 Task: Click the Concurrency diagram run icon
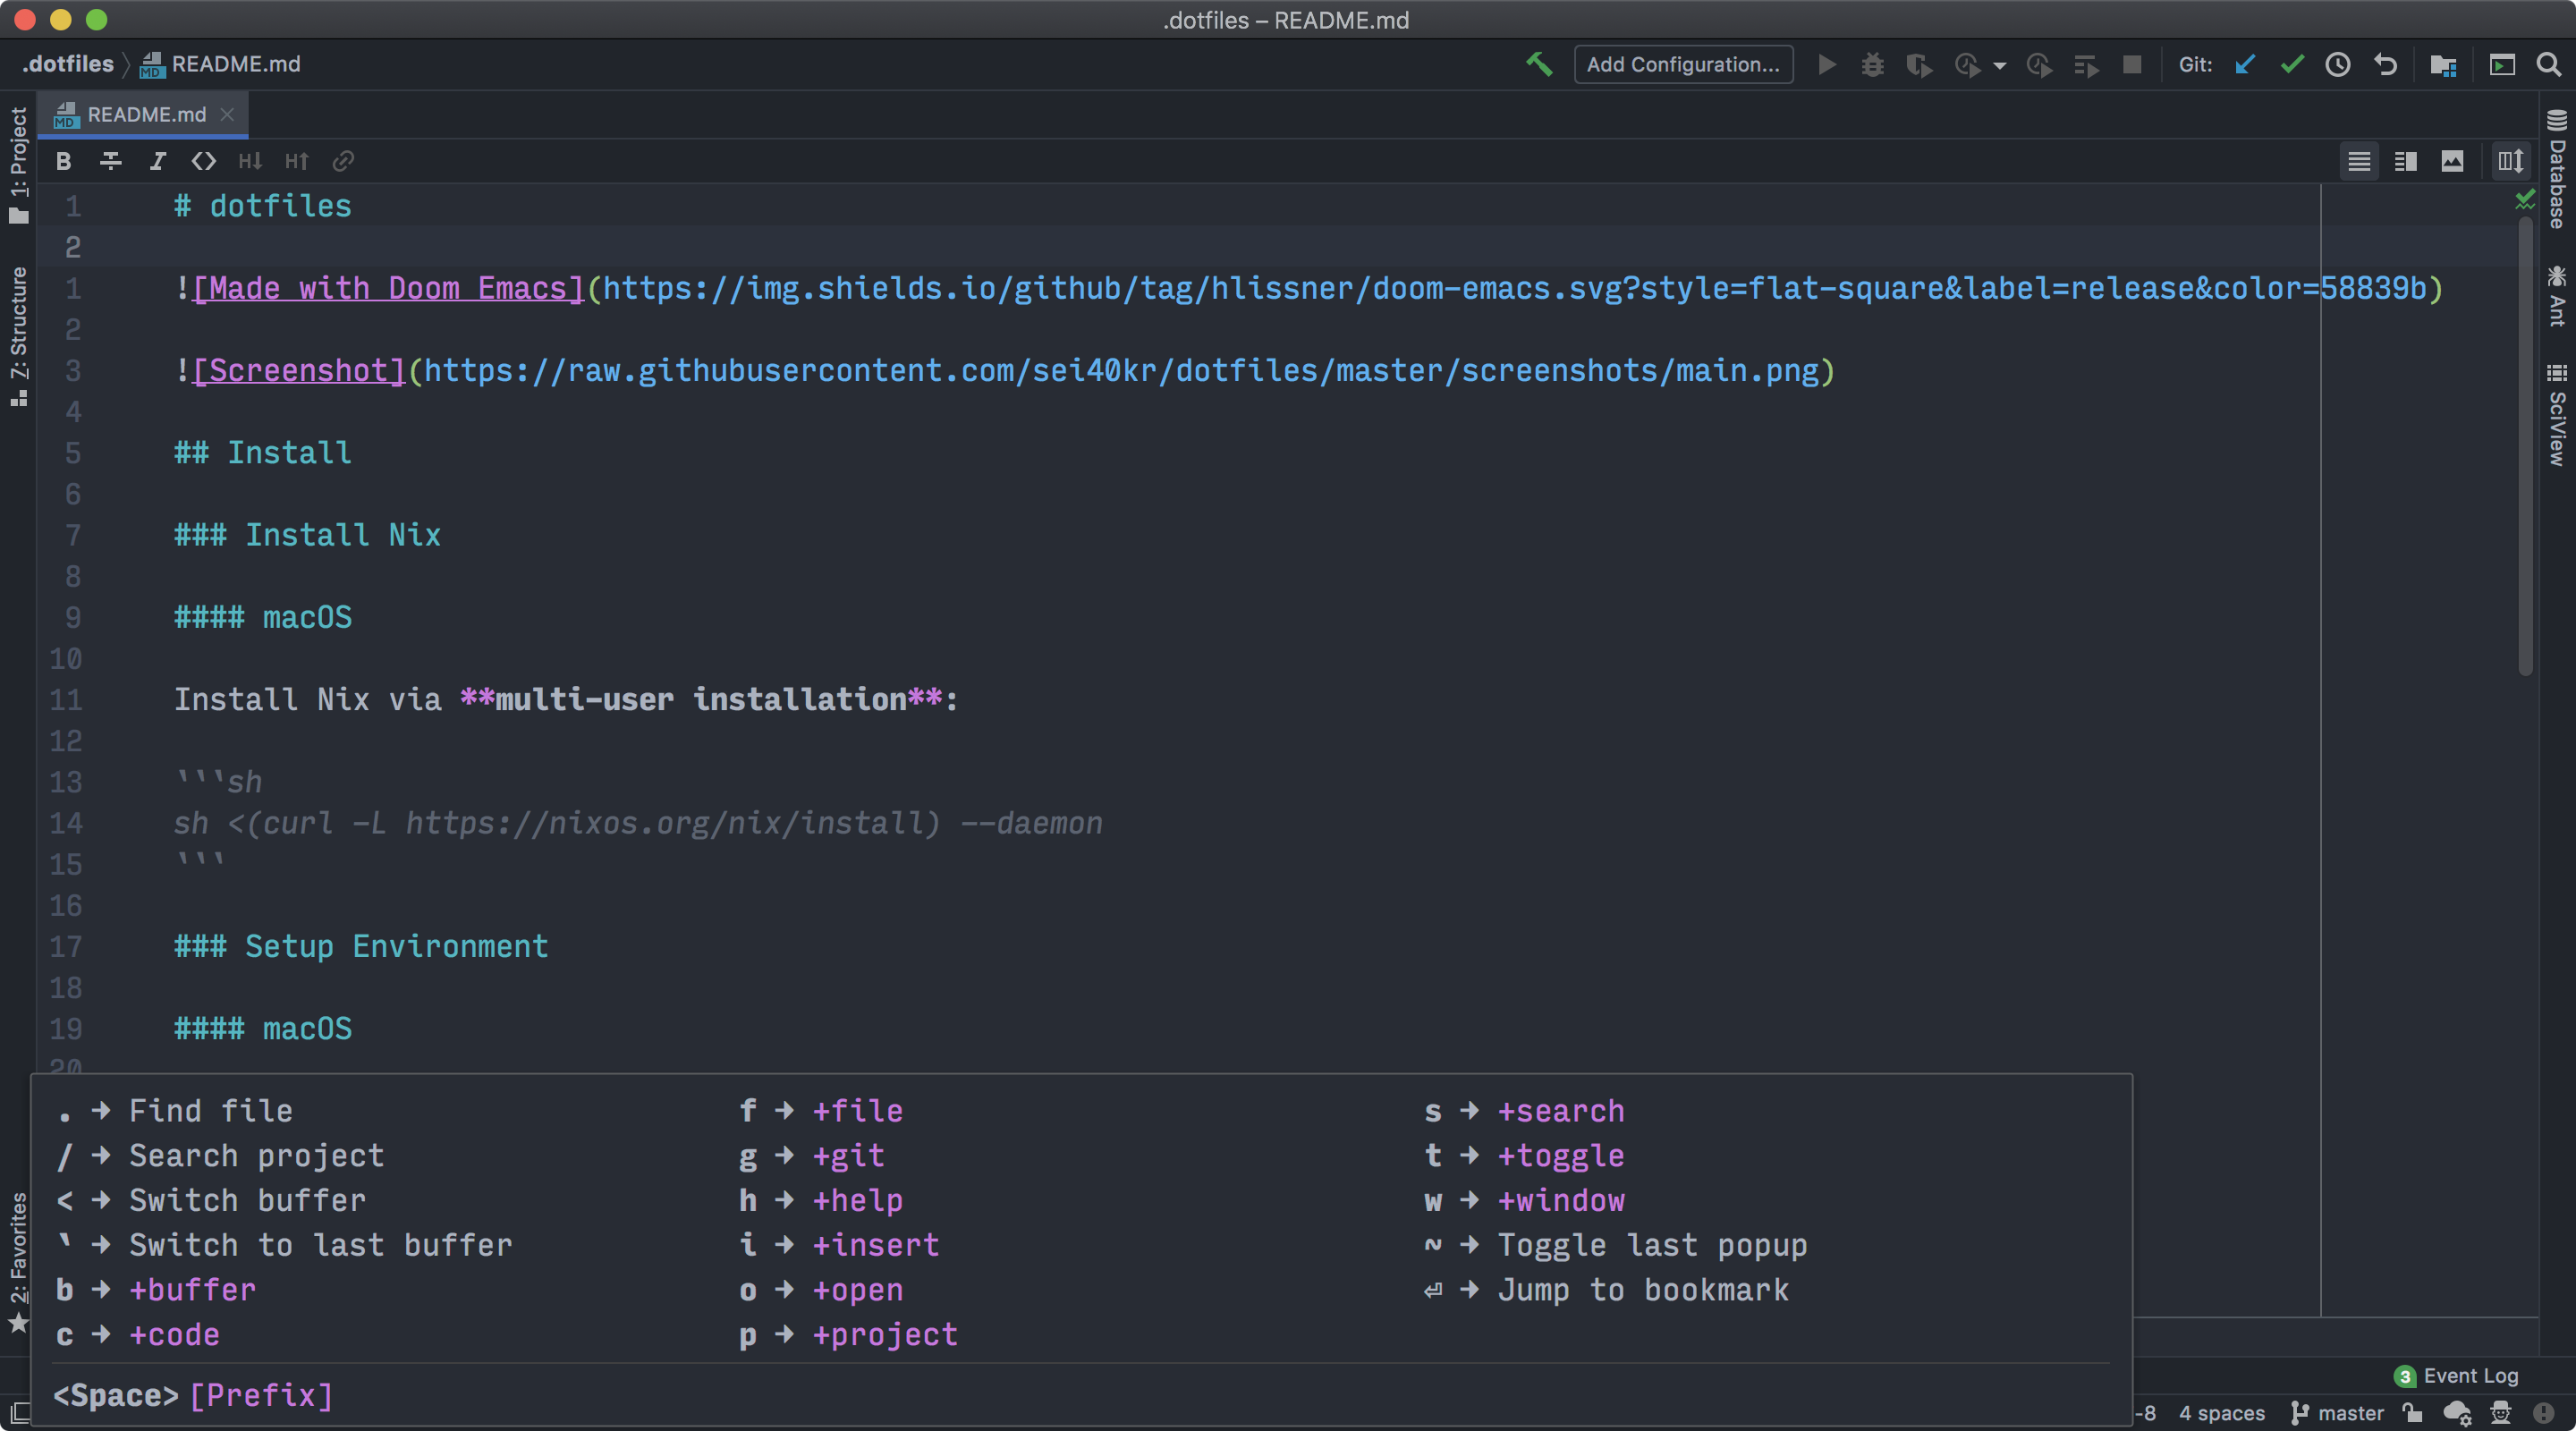point(2039,65)
